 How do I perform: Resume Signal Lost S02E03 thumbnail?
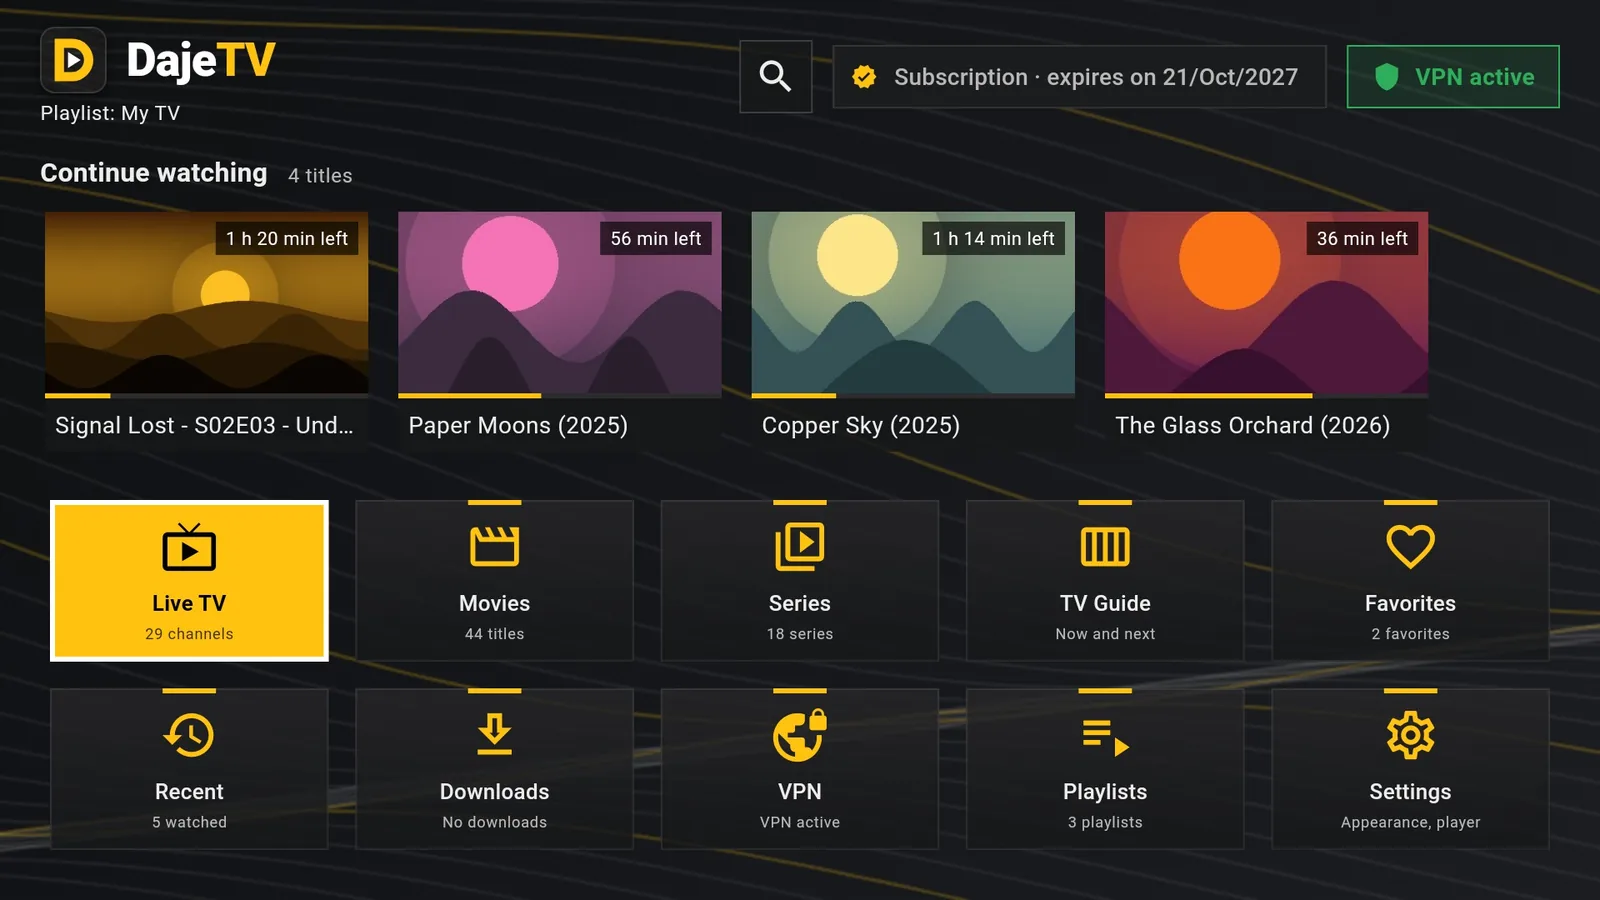click(x=207, y=302)
